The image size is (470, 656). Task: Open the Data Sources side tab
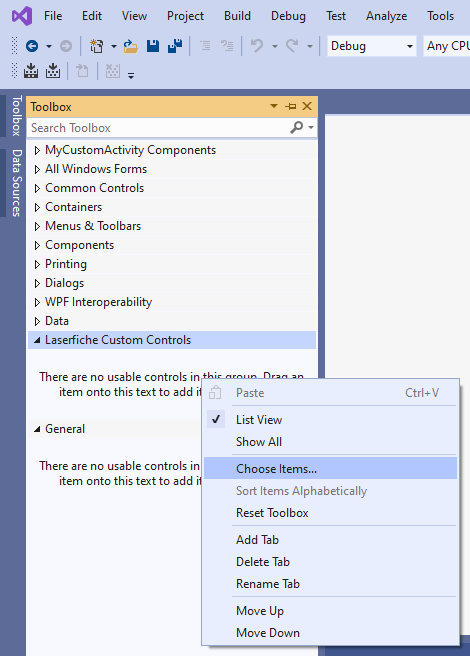pyautogui.click(x=16, y=182)
